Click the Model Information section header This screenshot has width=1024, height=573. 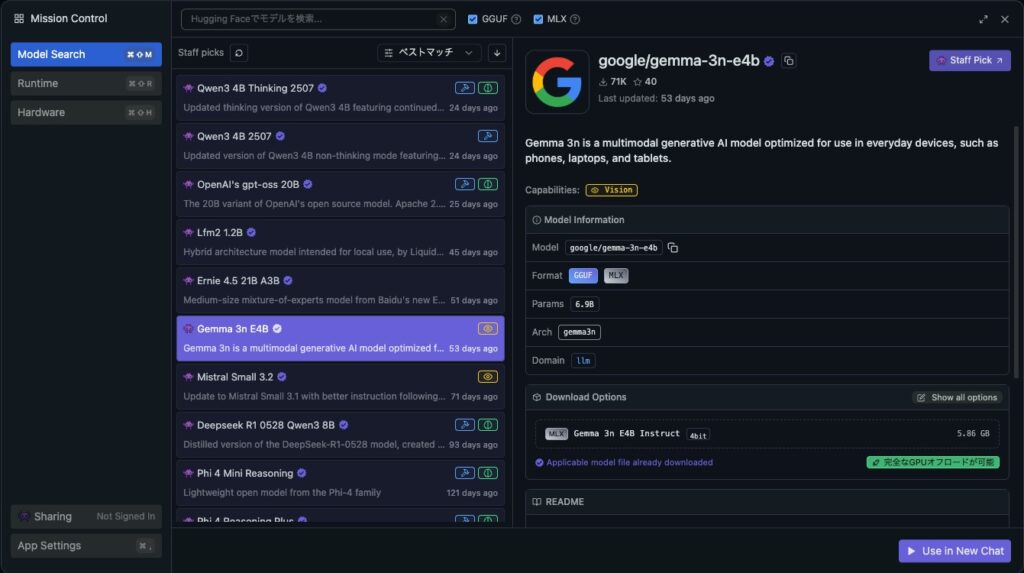click(767, 220)
